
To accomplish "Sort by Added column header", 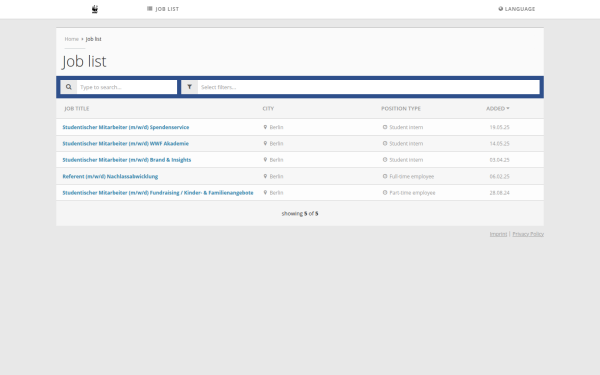I will tap(497, 109).
